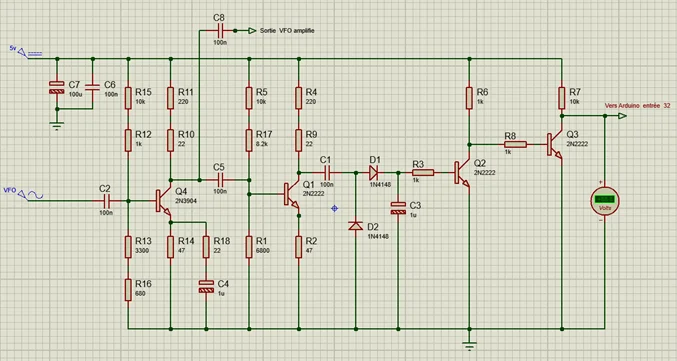Select the Sortie VFO amplifie output terminal
This screenshot has height=361, width=677.
tap(252, 31)
